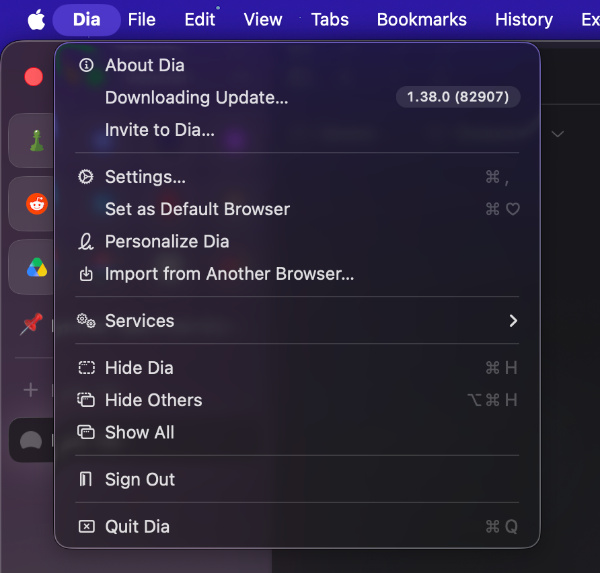Click the Services gears icon
This screenshot has width=600, height=573.
pos(86,321)
